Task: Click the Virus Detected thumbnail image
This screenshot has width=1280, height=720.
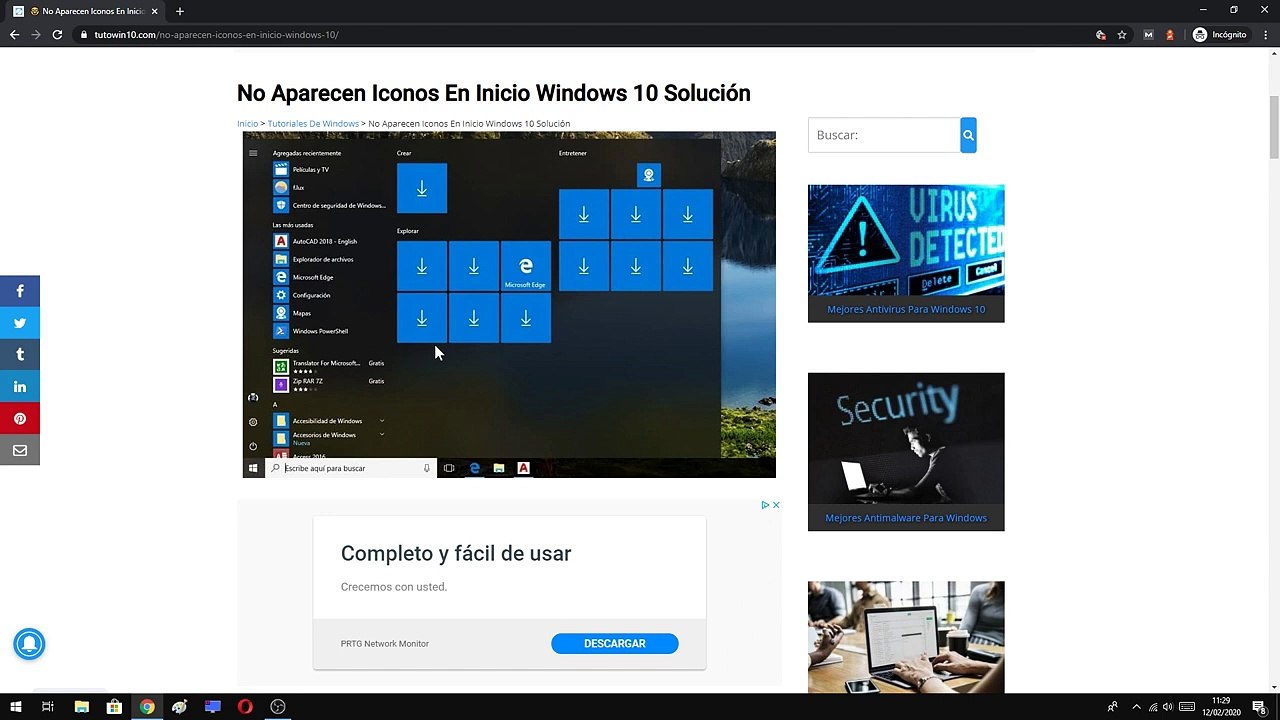Action: tap(906, 240)
